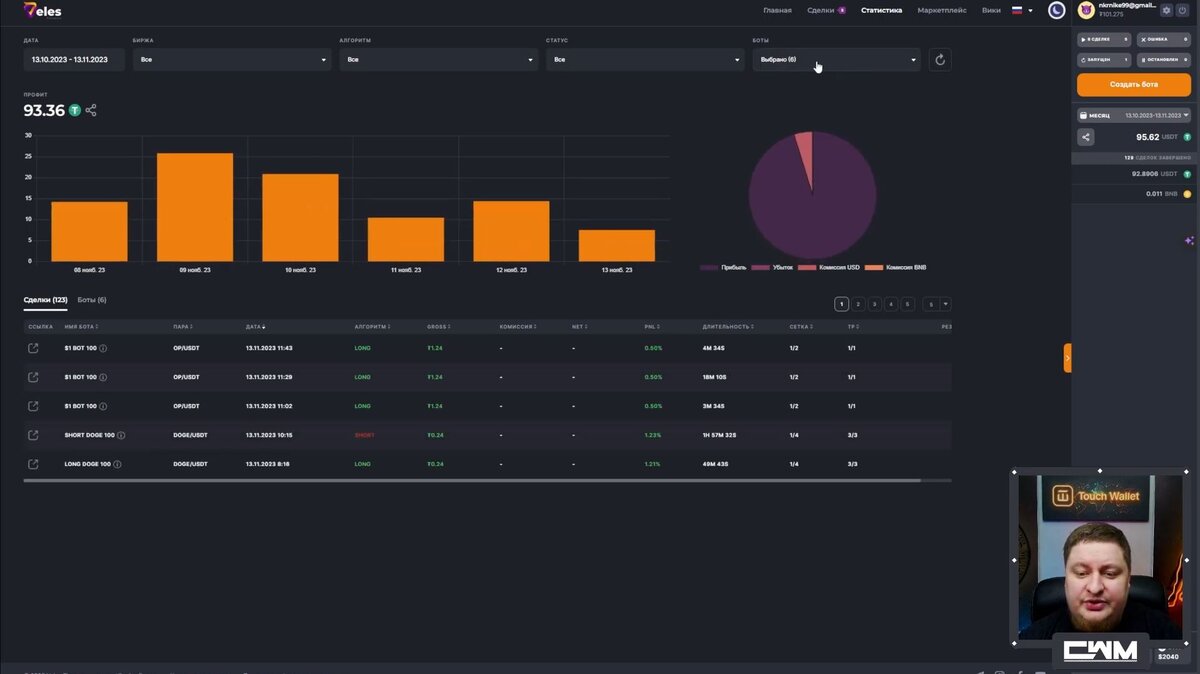Click the Убыток legend color swatch

coord(760,268)
